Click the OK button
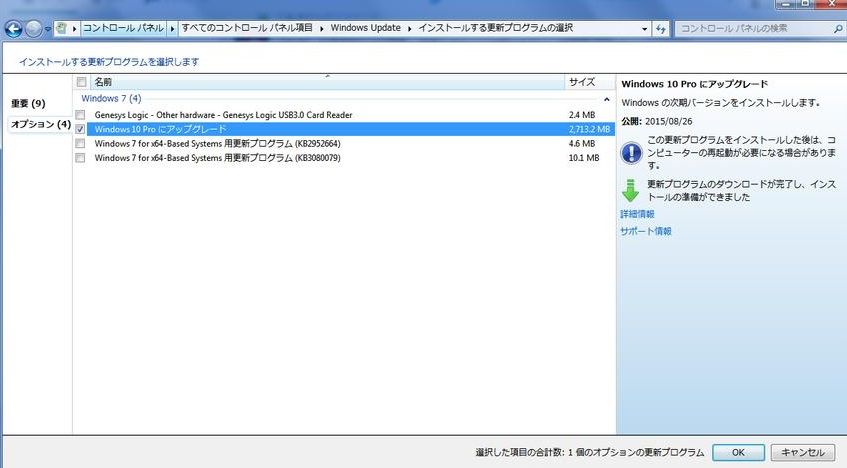This screenshot has height=468, width=847. 738,452
